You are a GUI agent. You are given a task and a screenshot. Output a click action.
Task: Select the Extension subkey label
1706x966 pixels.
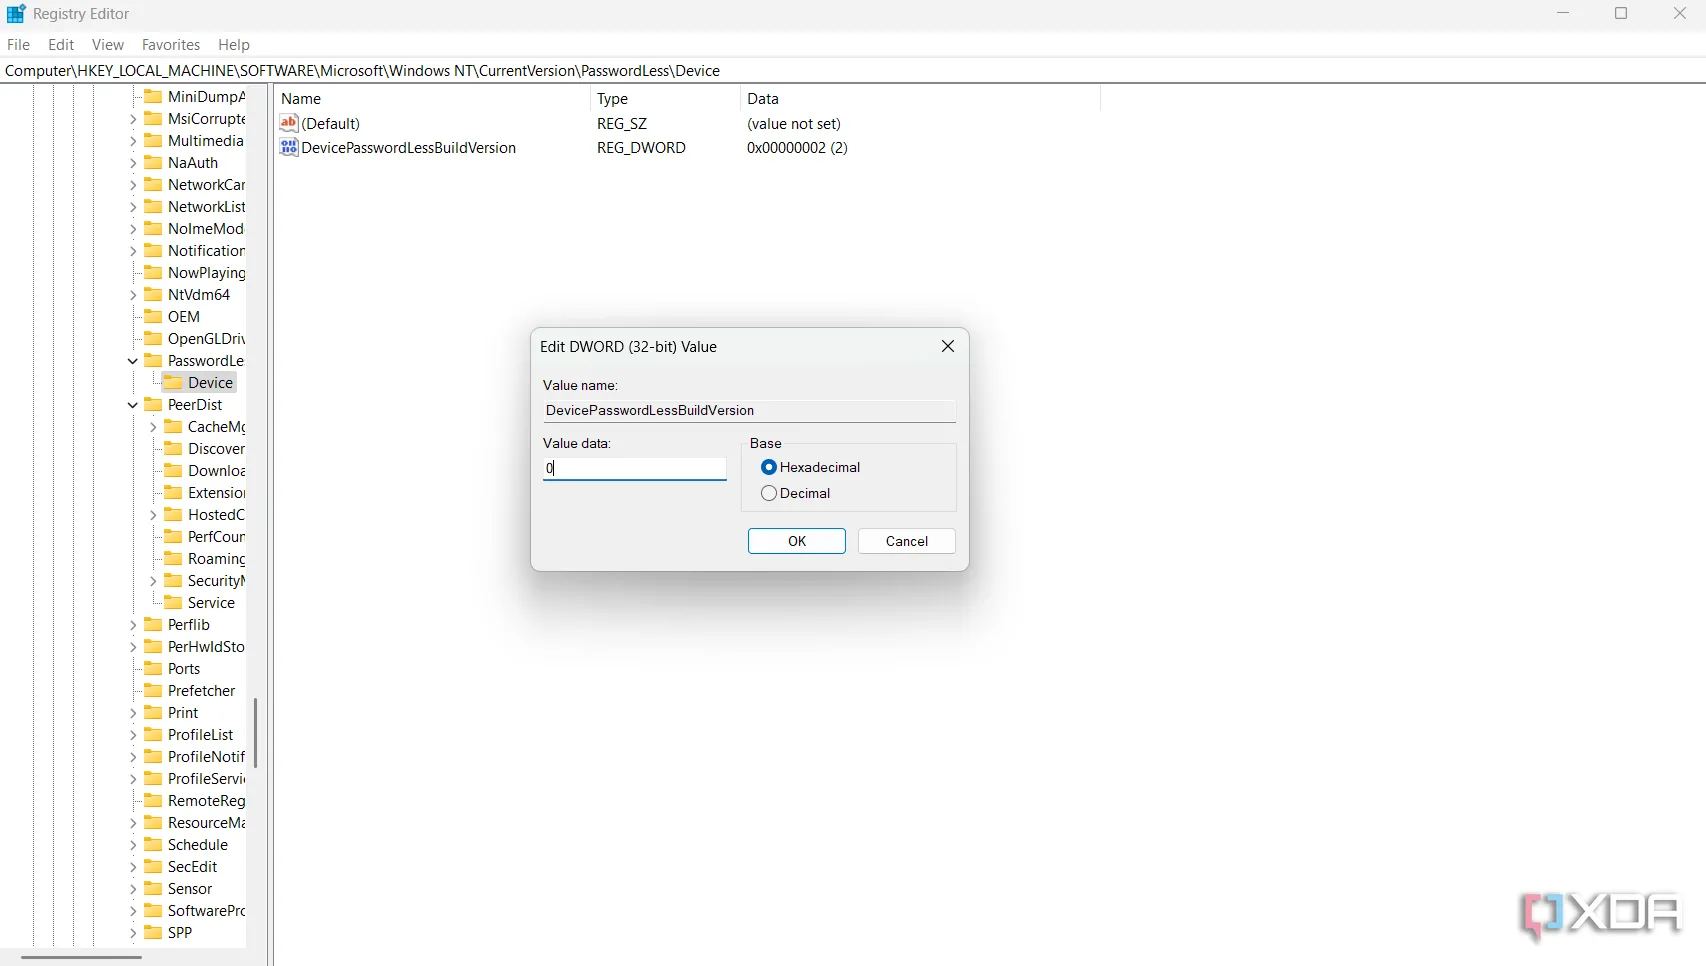tap(216, 493)
